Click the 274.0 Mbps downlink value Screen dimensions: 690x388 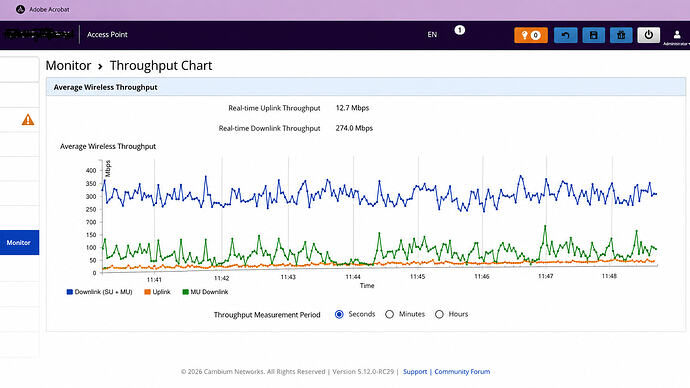click(x=354, y=128)
